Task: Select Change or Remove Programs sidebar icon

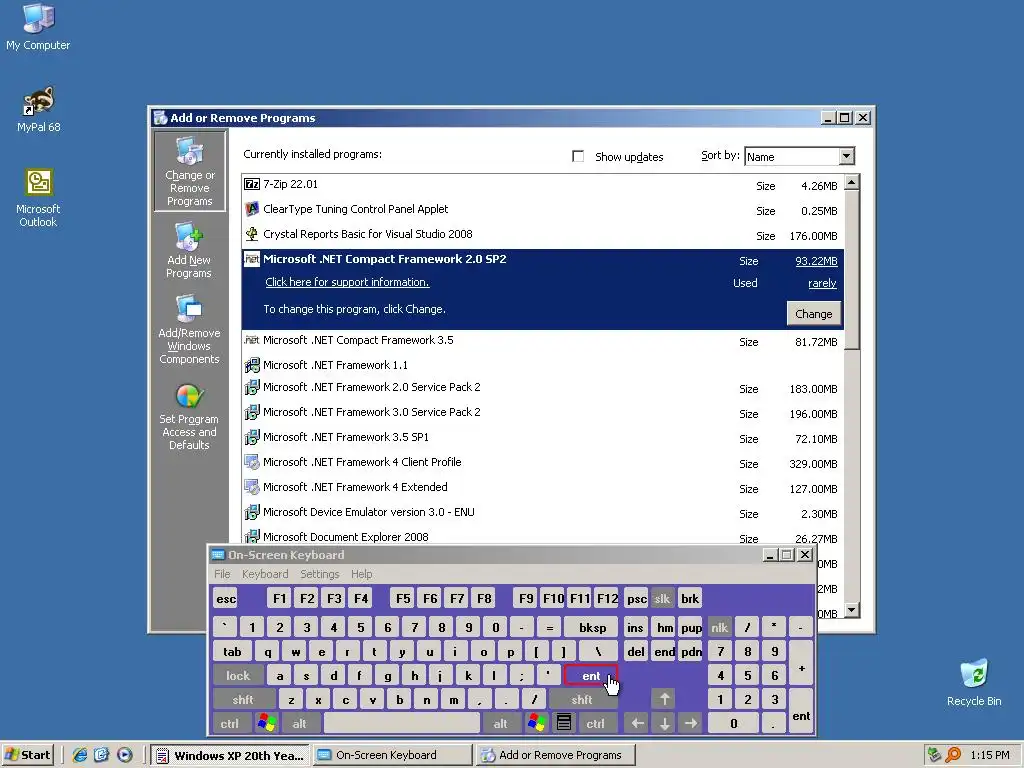Action: pyautogui.click(x=189, y=170)
